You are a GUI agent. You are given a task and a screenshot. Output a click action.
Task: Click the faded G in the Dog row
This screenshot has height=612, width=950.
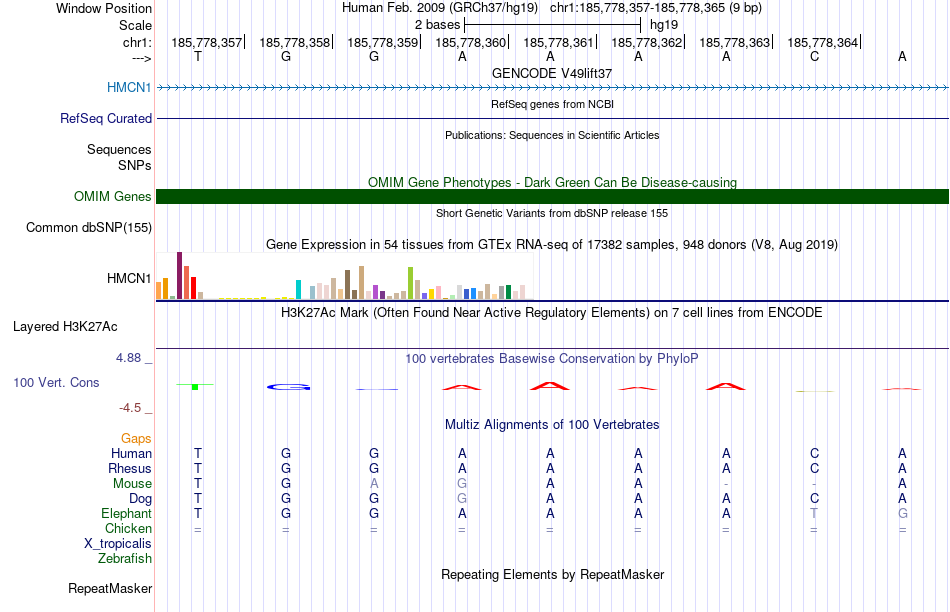(462, 498)
